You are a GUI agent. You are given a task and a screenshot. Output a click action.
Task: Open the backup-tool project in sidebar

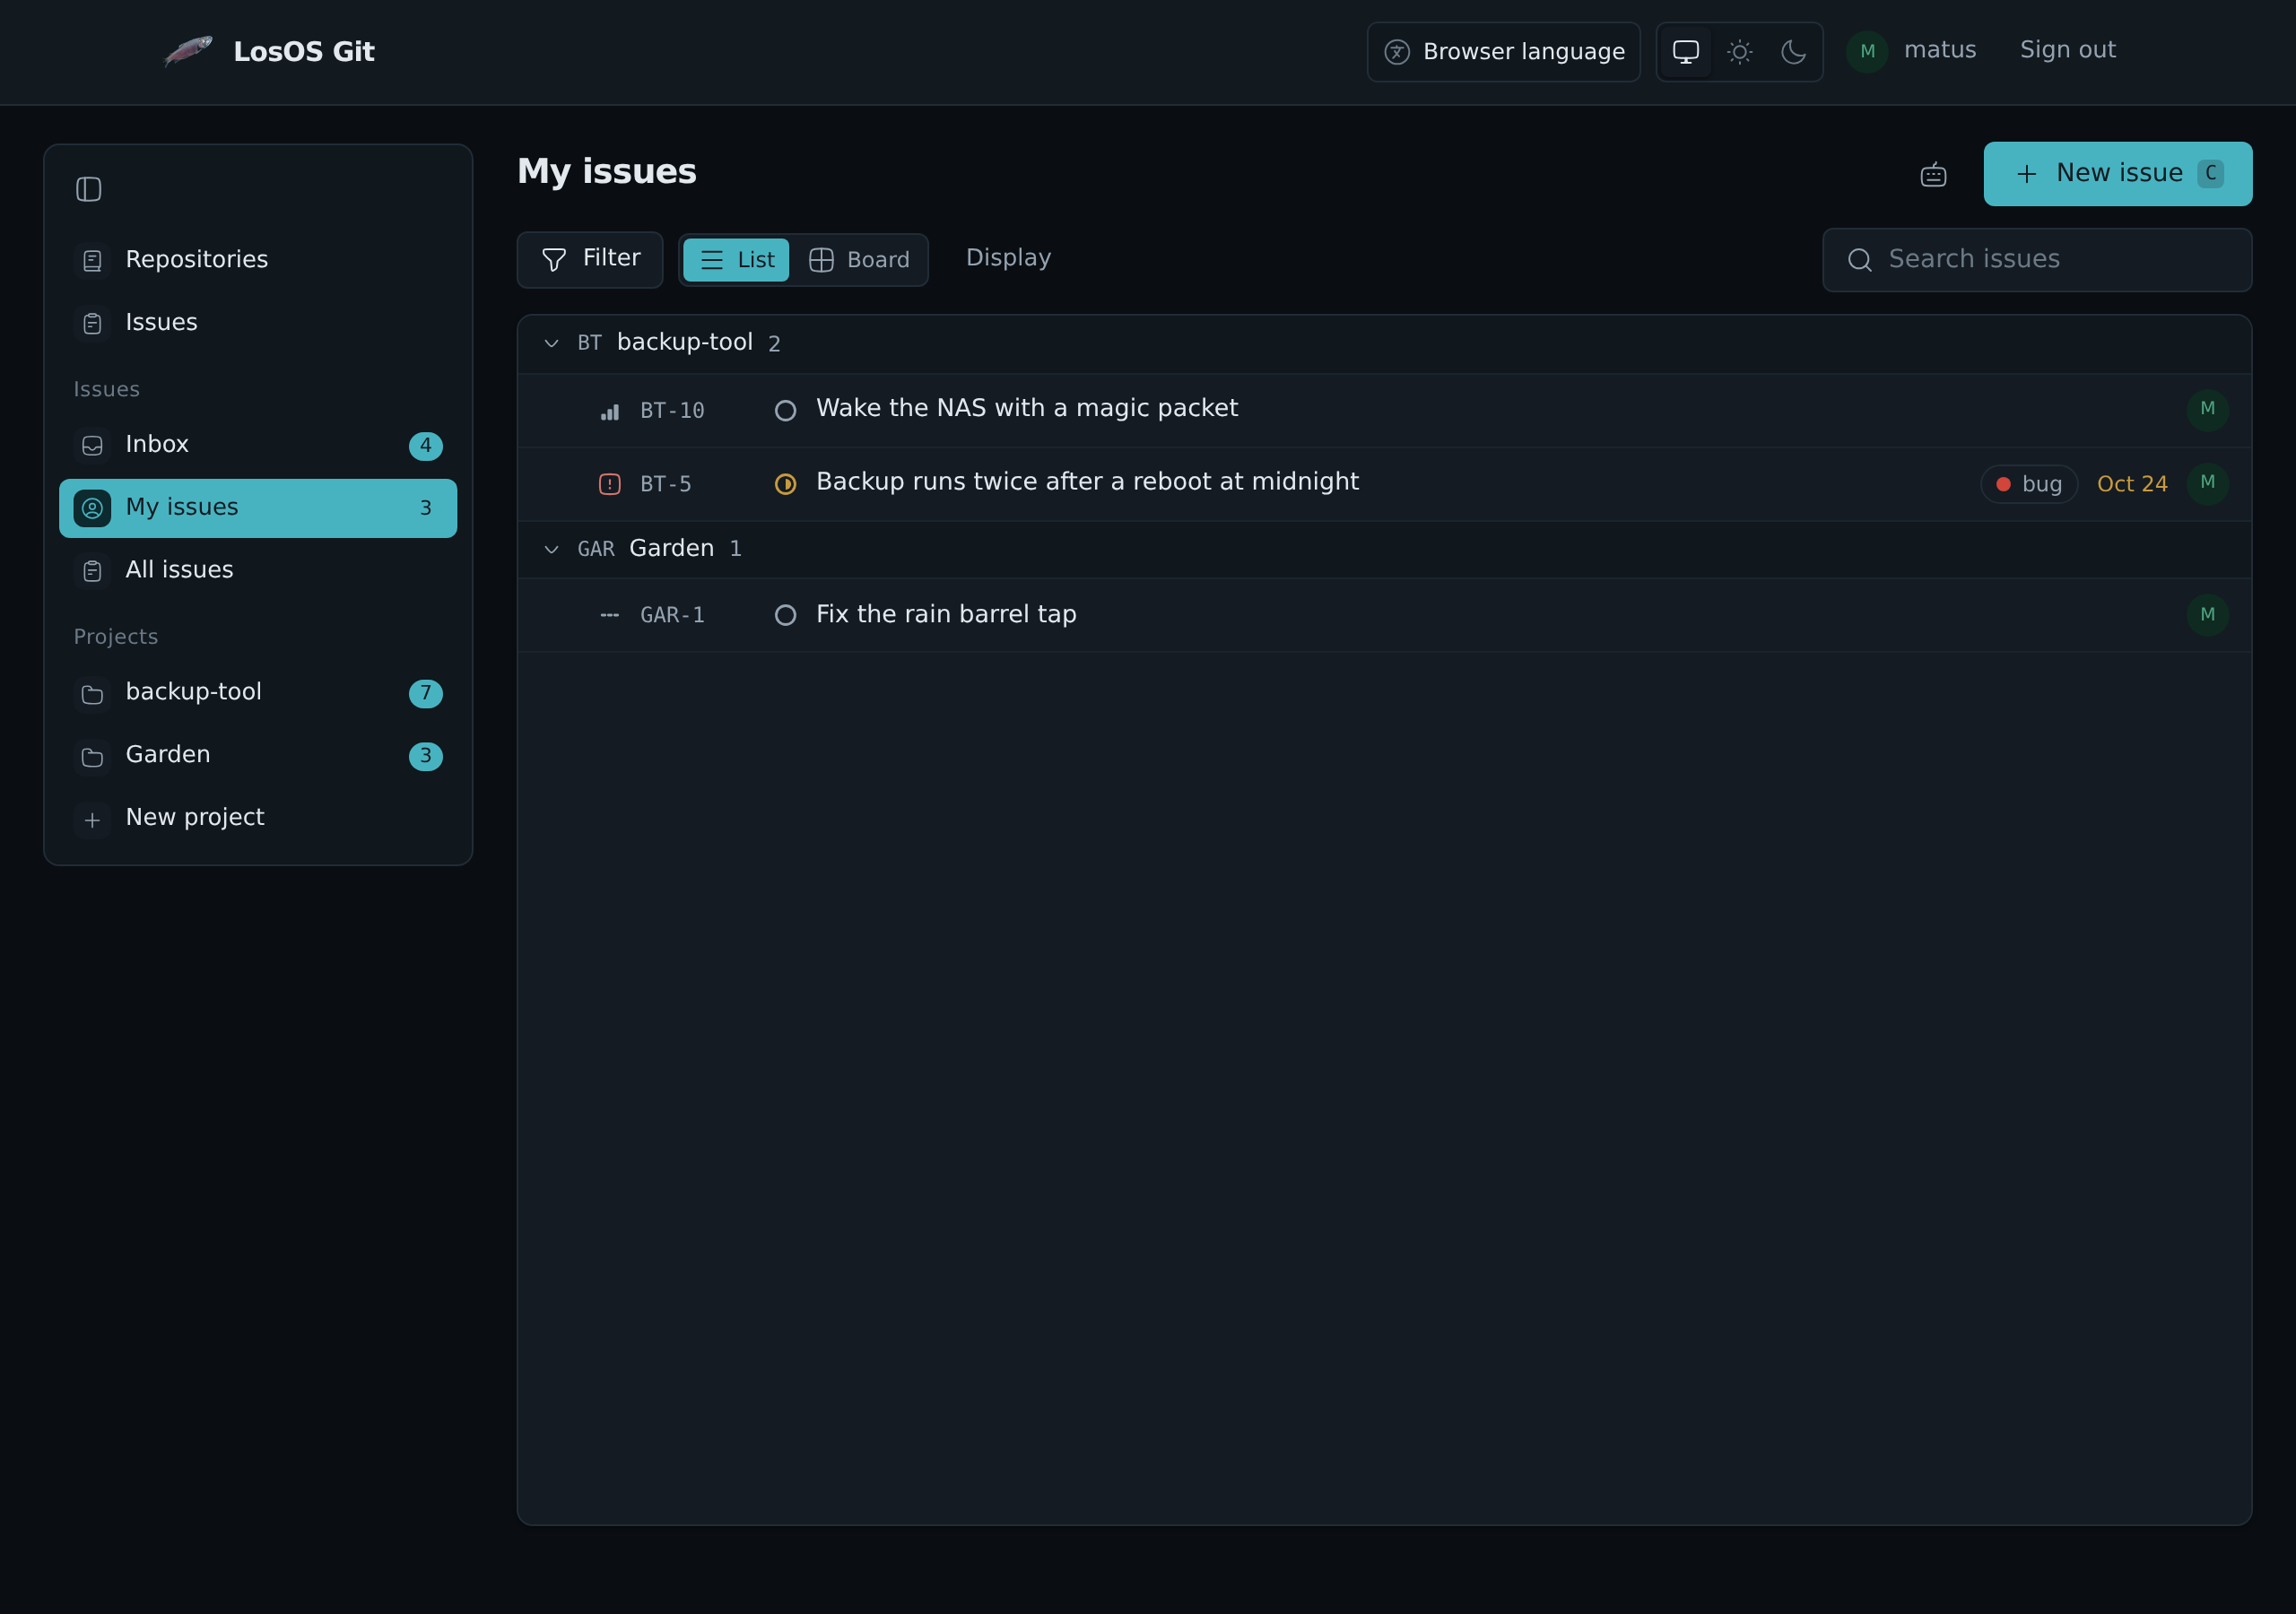[x=258, y=692]
